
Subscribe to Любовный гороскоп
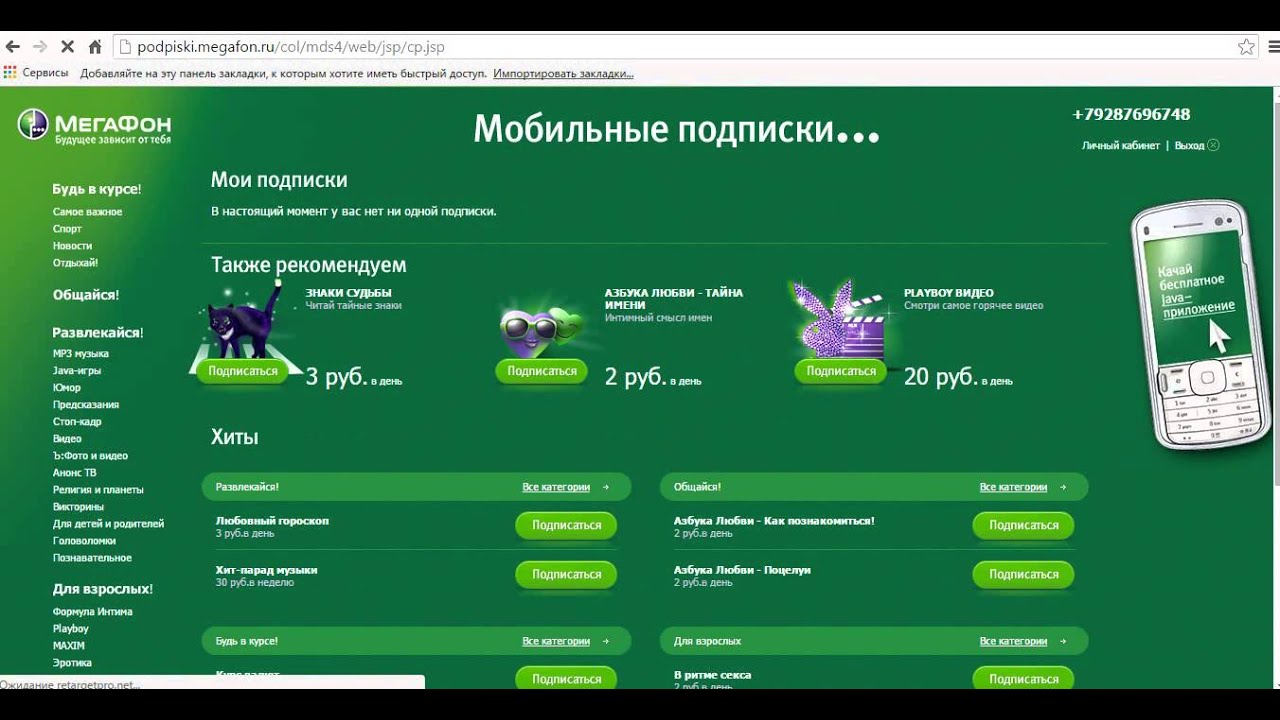(566, 525)
